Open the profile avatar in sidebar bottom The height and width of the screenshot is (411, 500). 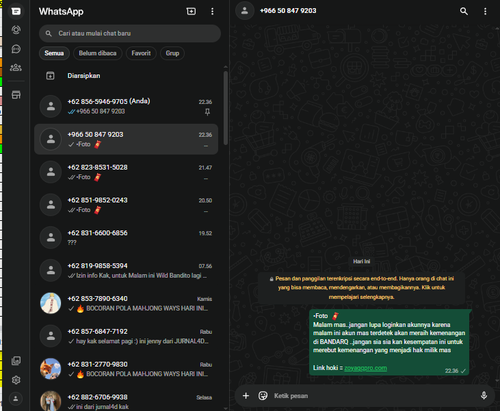[16, 398]
